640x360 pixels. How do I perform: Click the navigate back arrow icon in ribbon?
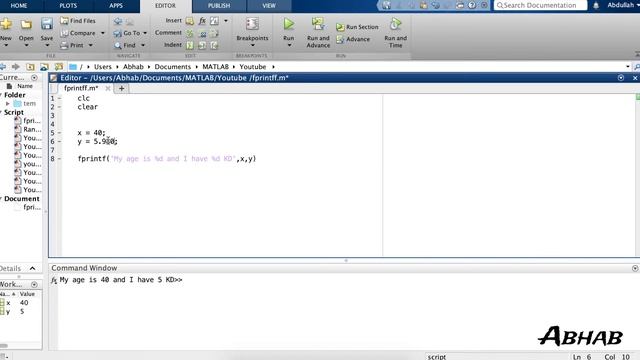point(118,21)
